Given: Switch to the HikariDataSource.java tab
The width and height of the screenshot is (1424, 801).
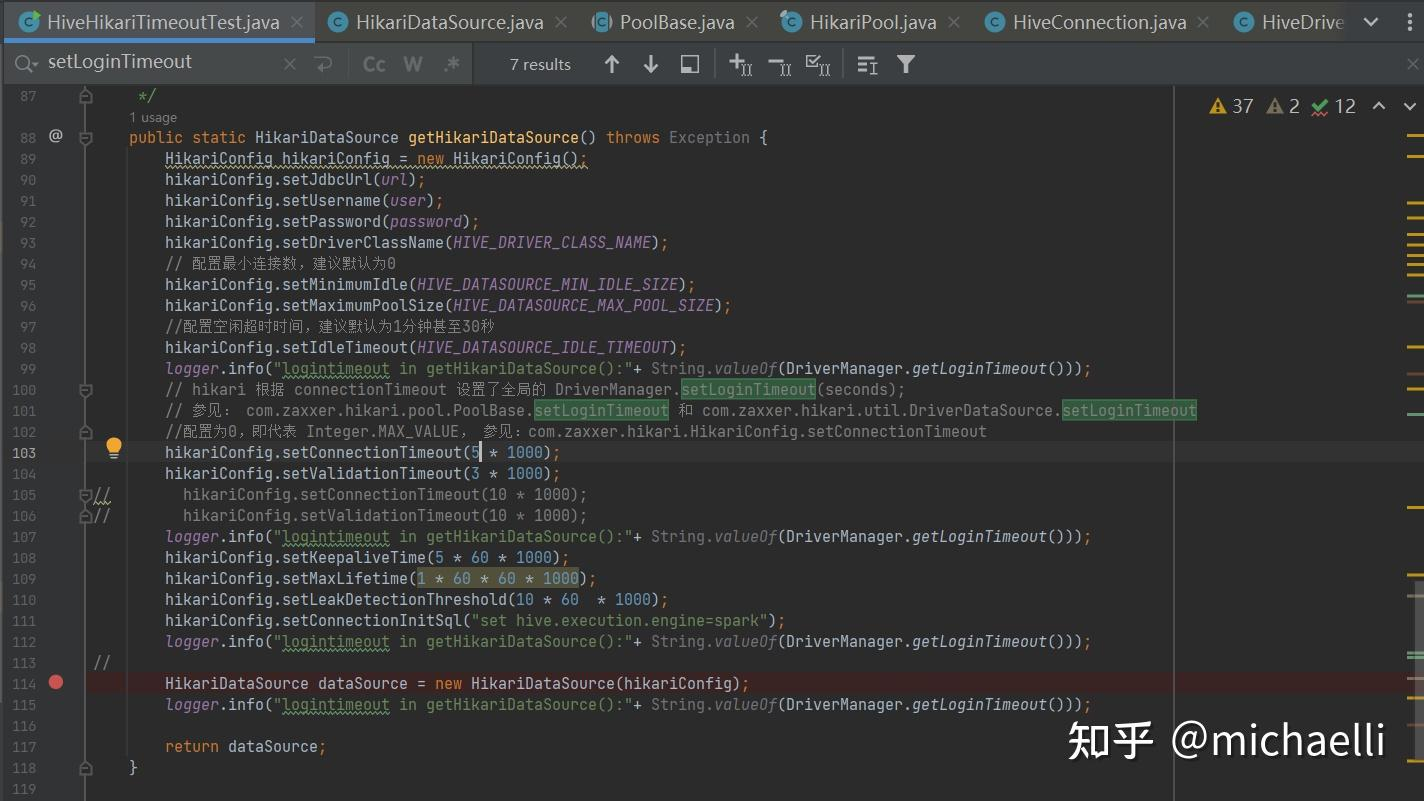Looking at the screenshot, I should (449, 22).
